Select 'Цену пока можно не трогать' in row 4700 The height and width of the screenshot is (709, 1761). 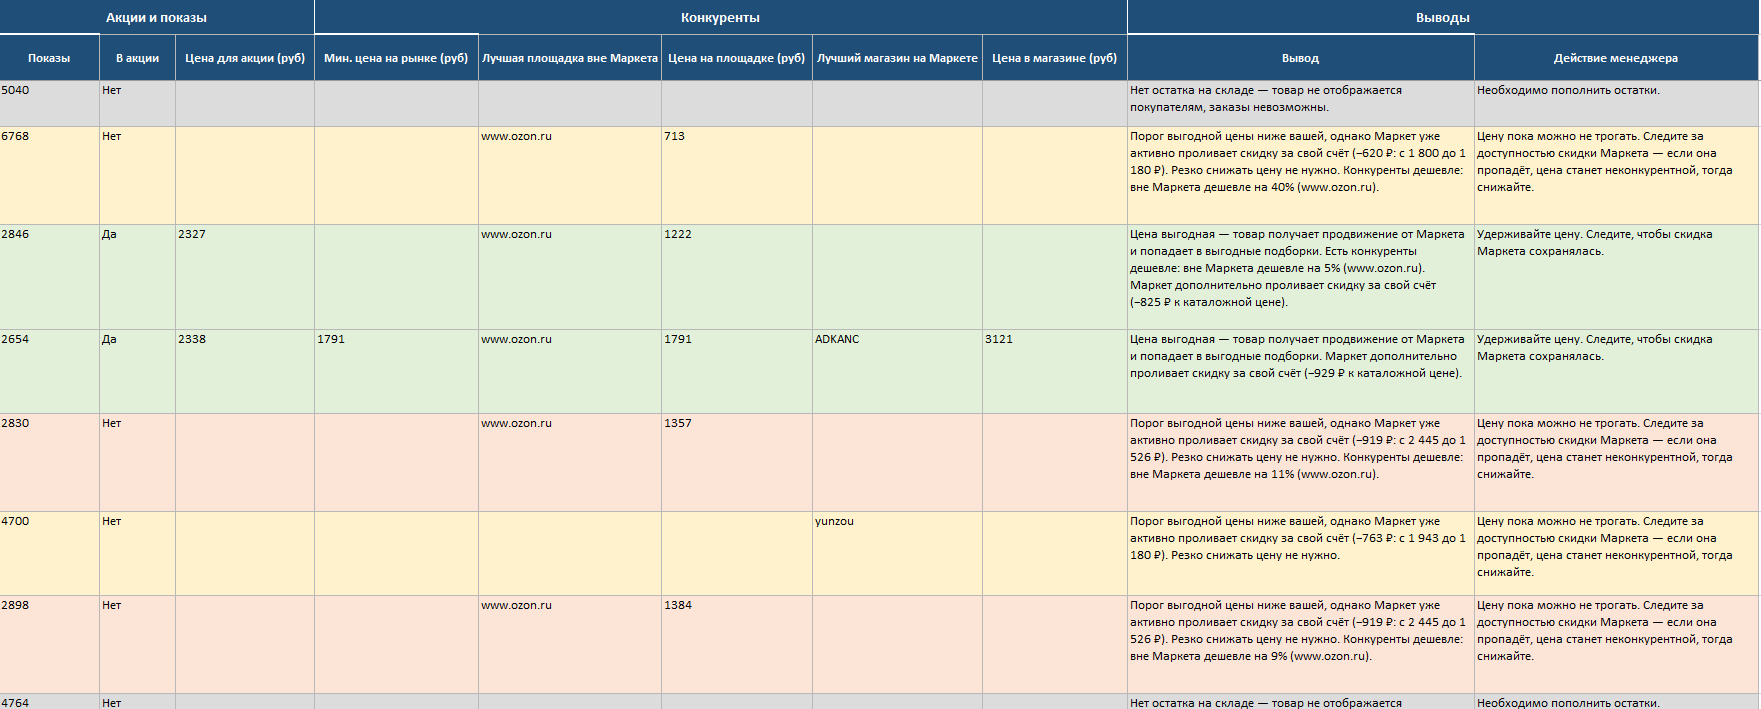click(x=1616, y=553)
